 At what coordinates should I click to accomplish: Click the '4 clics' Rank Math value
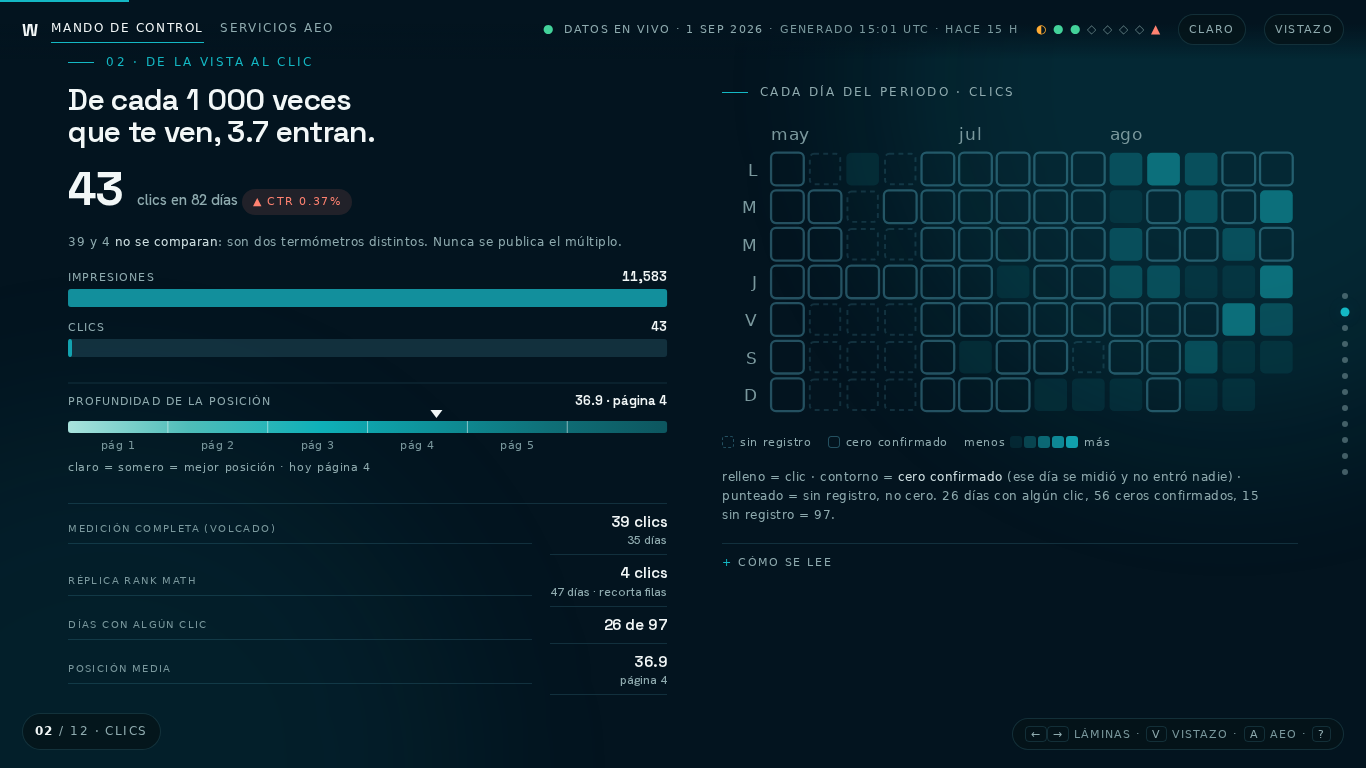tap(643, 573)
